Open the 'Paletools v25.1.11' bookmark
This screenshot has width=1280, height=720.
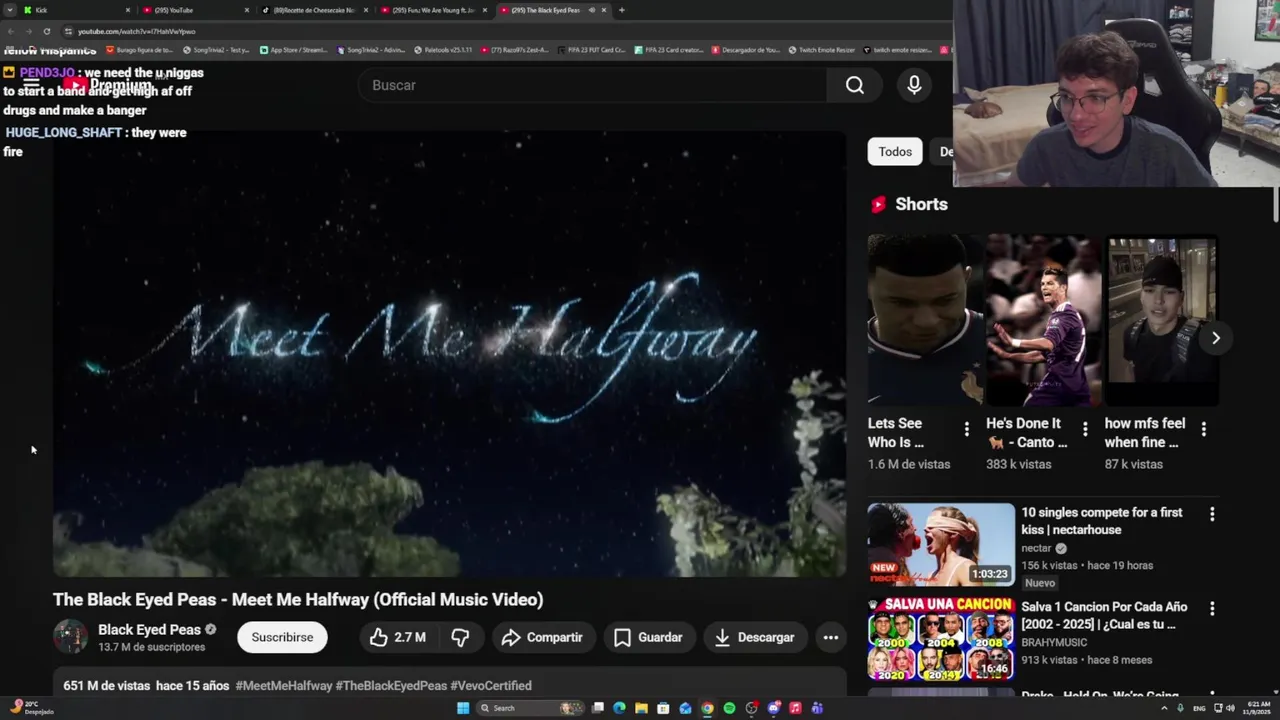[x=444, y=50]
